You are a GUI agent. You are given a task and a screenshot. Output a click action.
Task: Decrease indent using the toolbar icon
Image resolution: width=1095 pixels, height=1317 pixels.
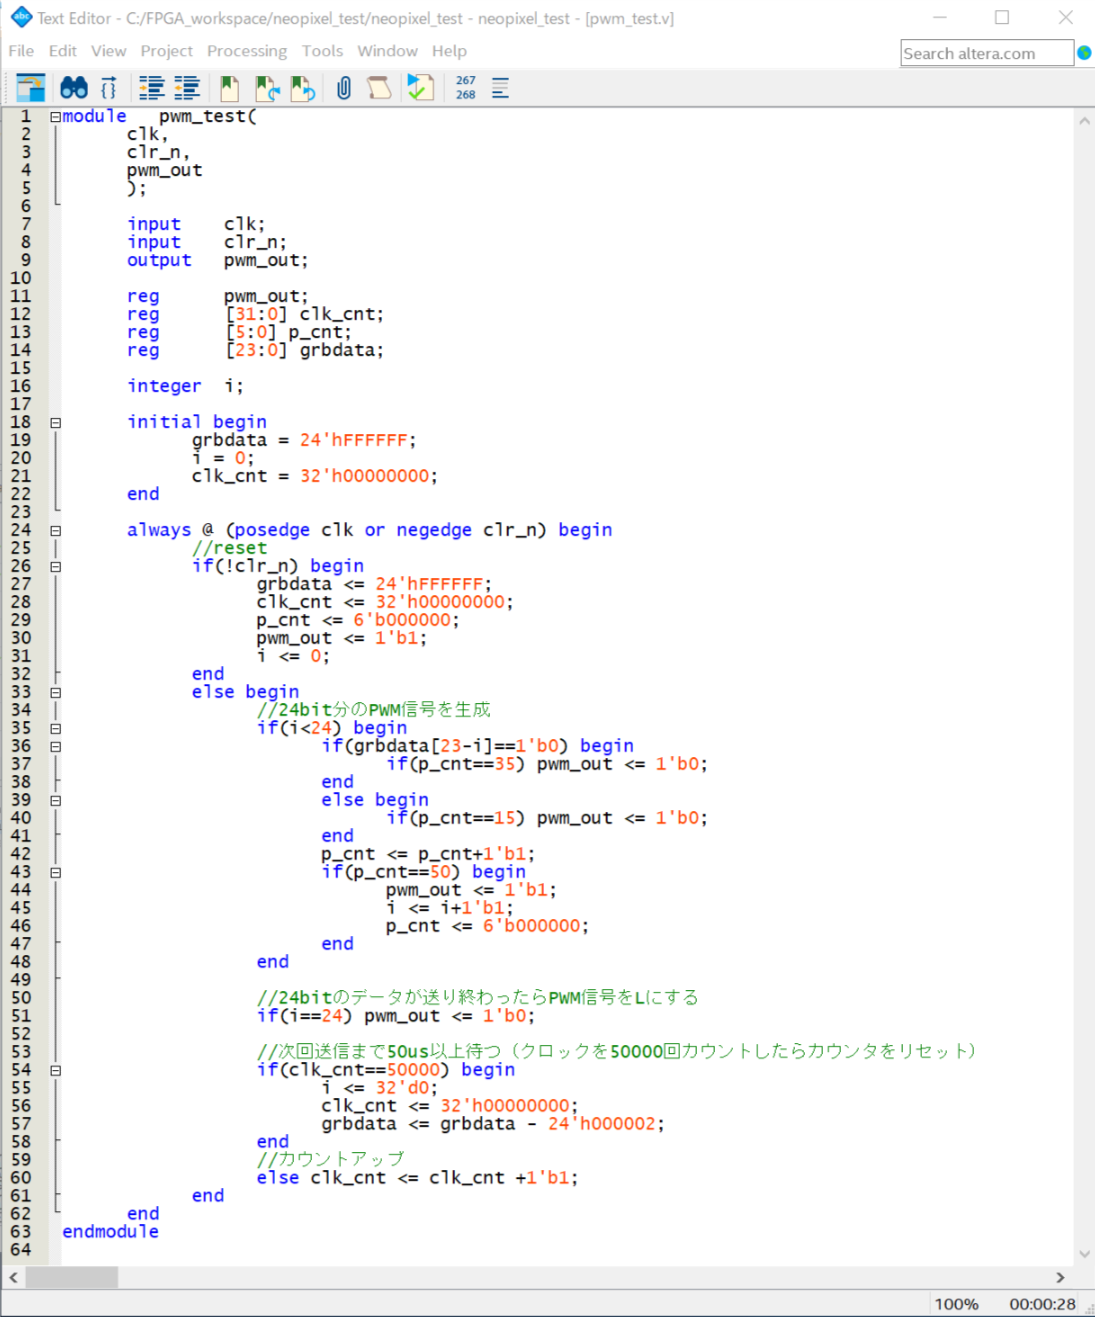tap(187, 88)
